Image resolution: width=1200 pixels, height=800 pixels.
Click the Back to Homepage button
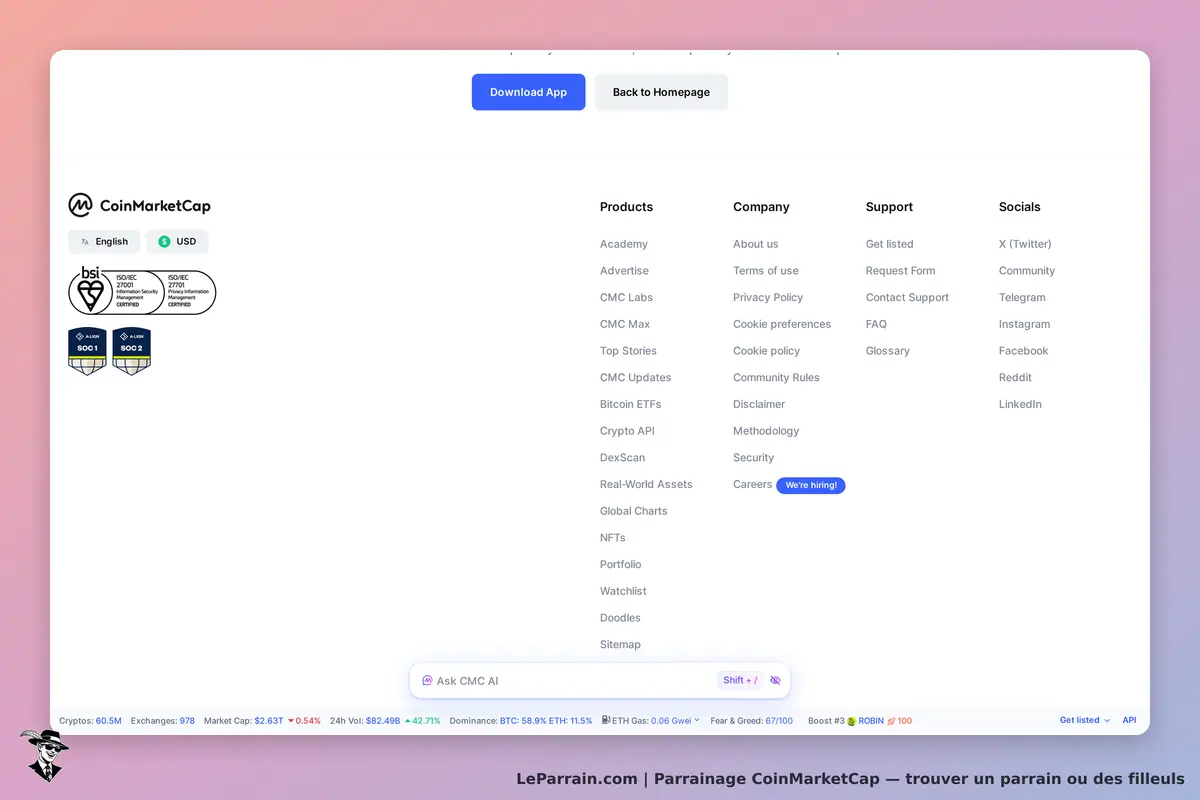(x=661, y=92)
